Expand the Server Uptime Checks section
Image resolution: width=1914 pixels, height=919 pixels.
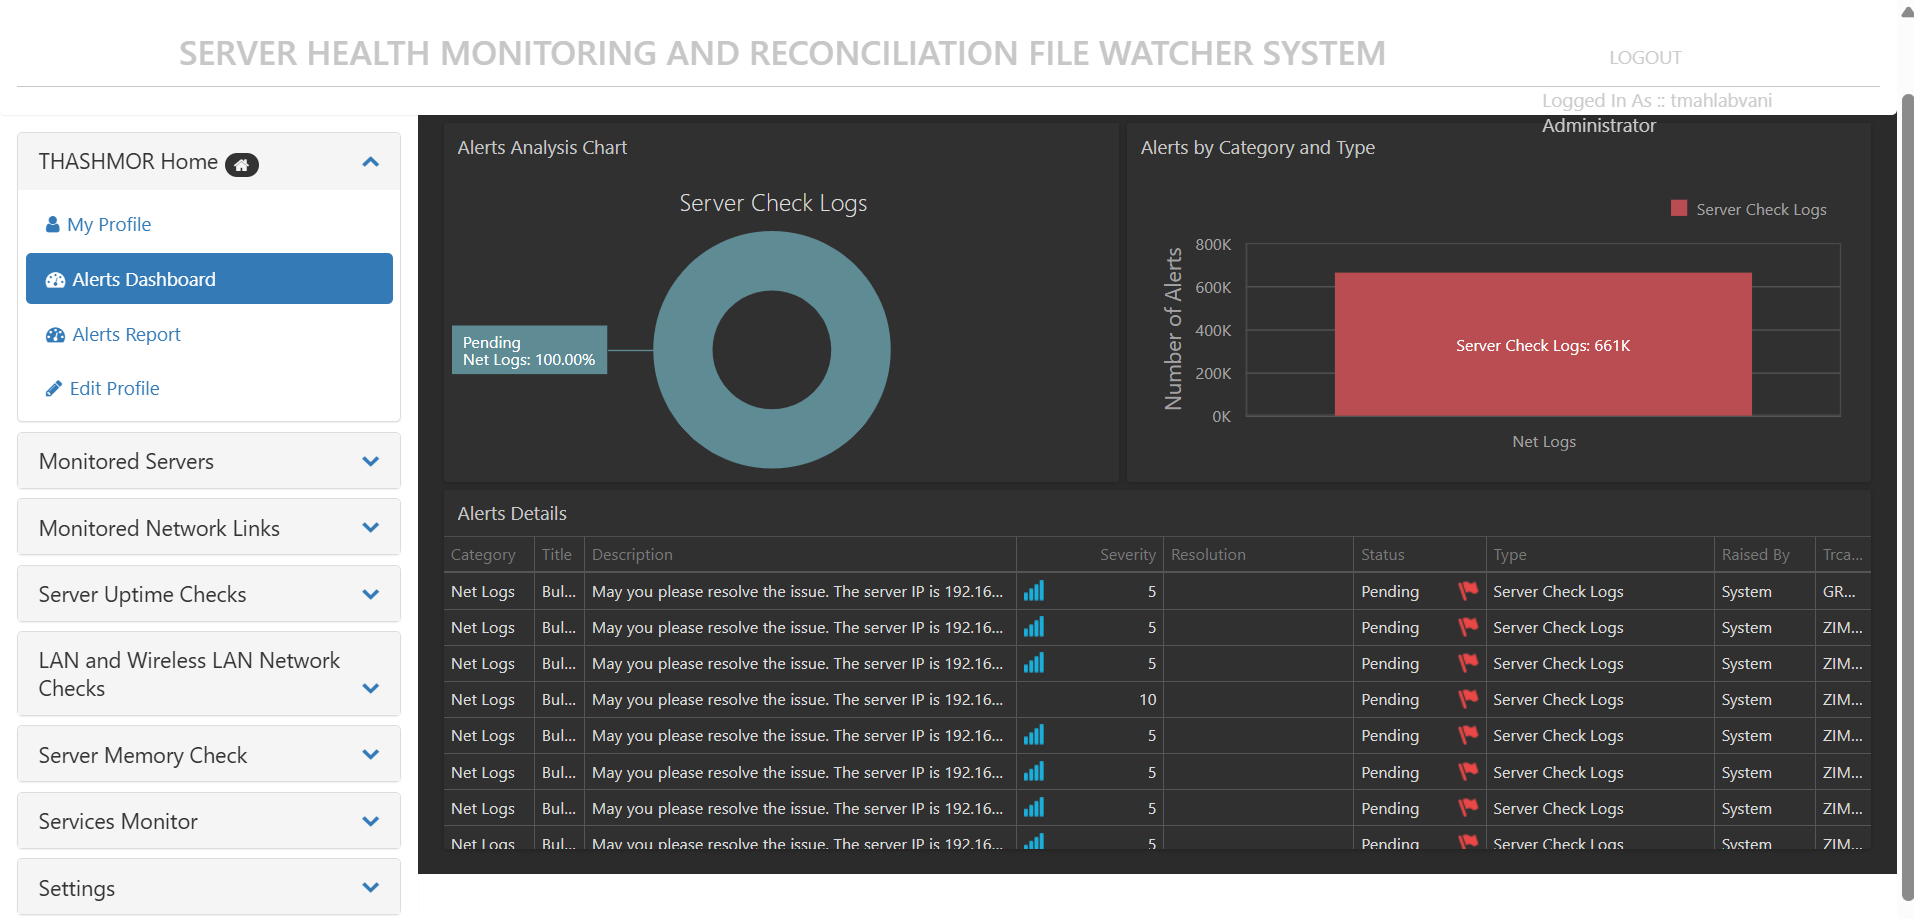coord(209,594)
